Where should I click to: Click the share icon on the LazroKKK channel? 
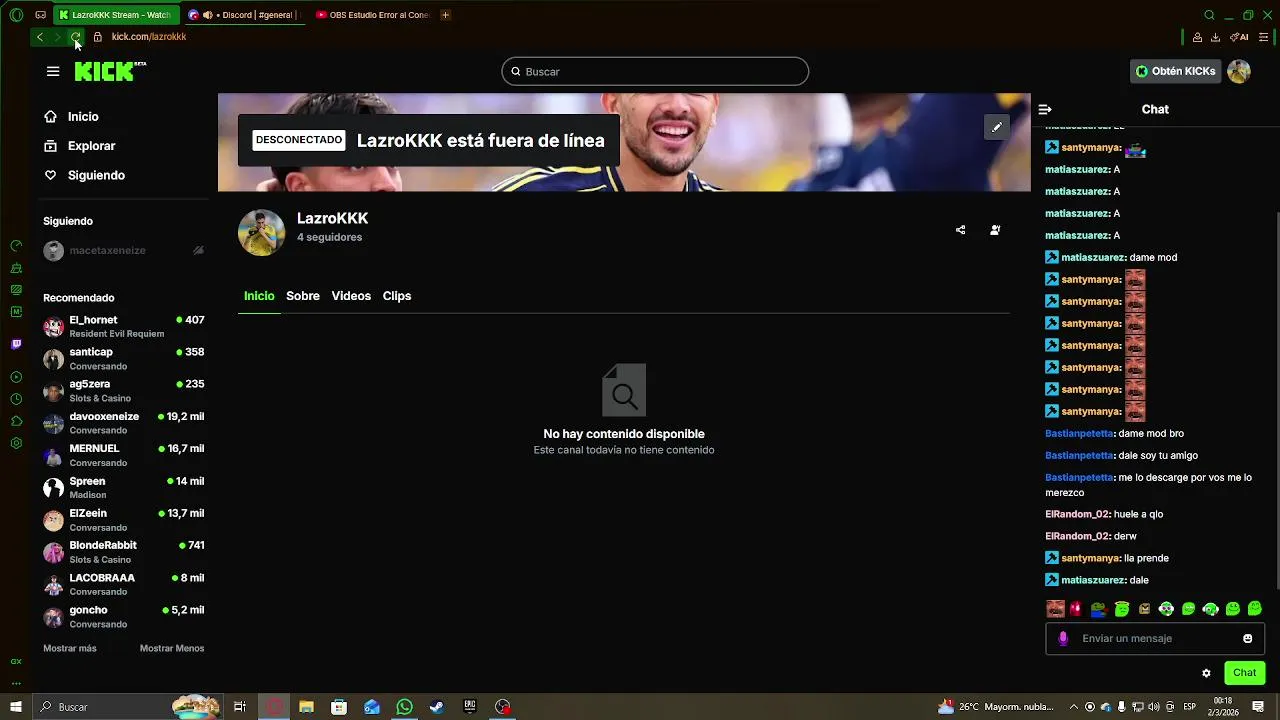click(x=960, y=230)
